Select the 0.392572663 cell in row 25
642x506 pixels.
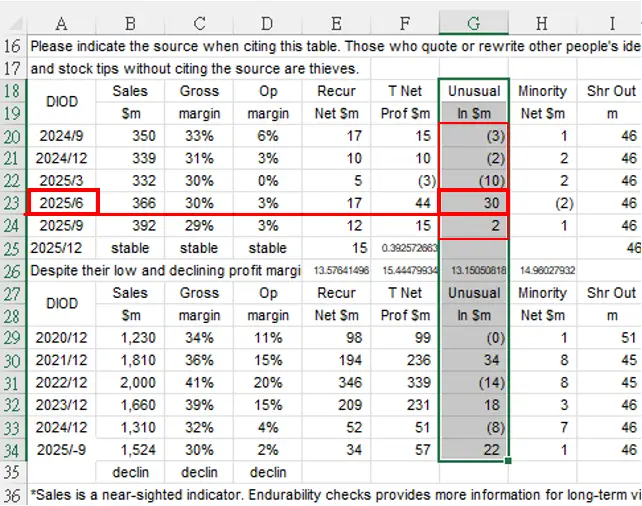(x=405, y=247)
